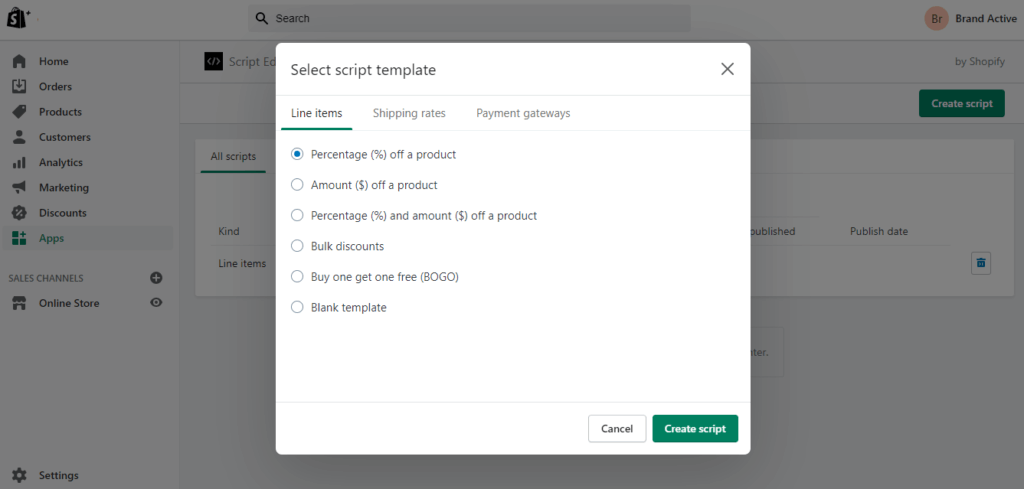Click the Analytics bar chart icon
Image resolution: width=1024 pixels, height=489 pixels.
19,163
